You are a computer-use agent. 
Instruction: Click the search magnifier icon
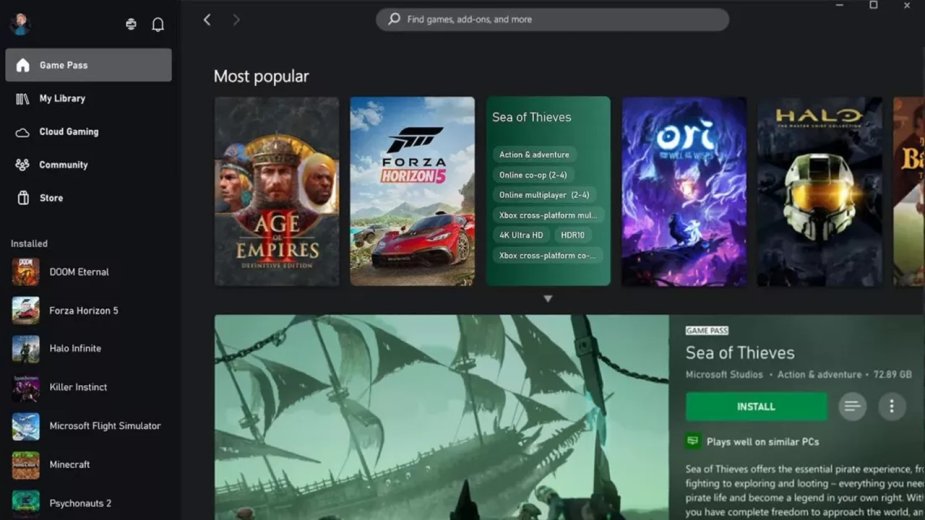pyautogui.click(x=394, y=19)
